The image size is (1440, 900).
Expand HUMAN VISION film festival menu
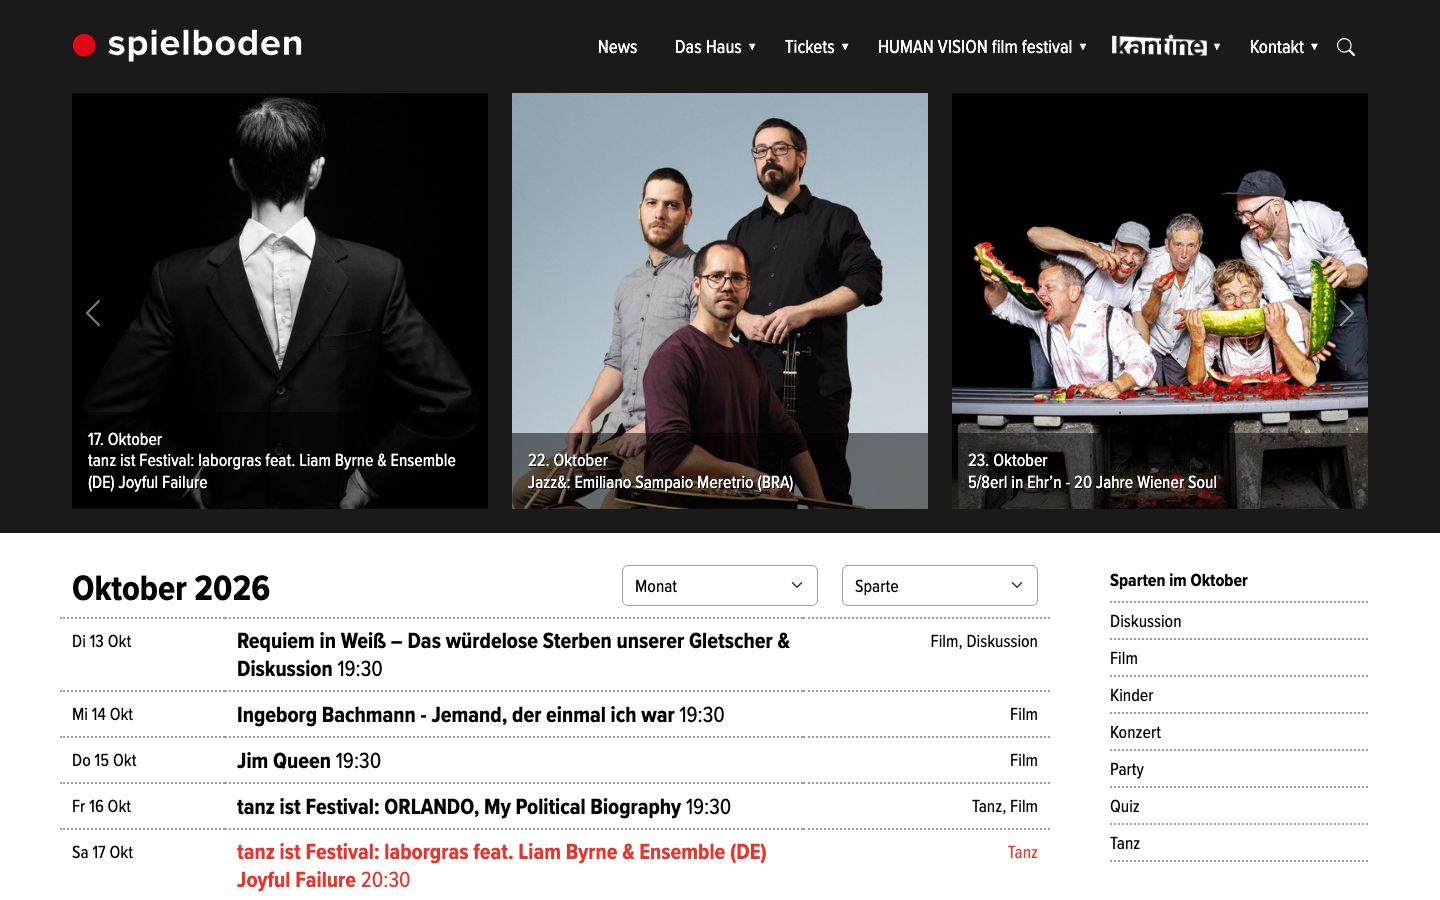[x=982, y=47]
